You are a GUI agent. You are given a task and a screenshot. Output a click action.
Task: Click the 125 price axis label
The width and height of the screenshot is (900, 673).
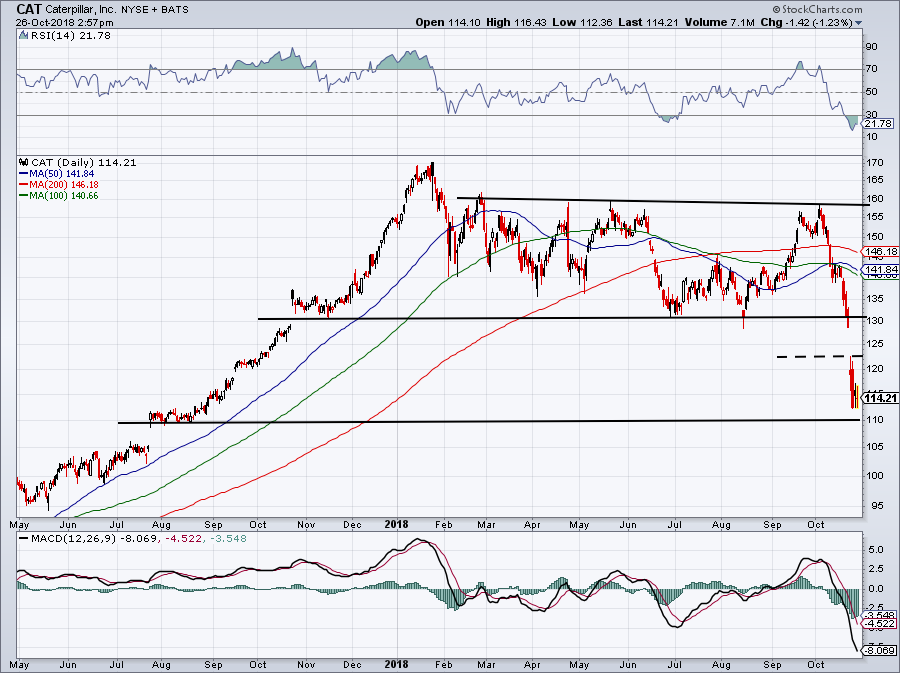(875, 344)
